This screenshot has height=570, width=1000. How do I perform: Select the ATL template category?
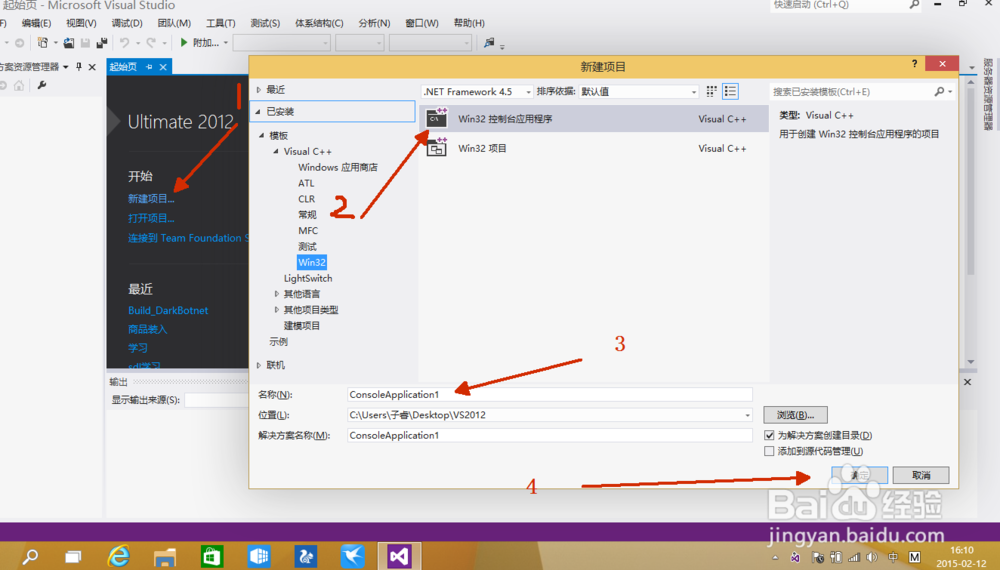[x=306, y=183]
